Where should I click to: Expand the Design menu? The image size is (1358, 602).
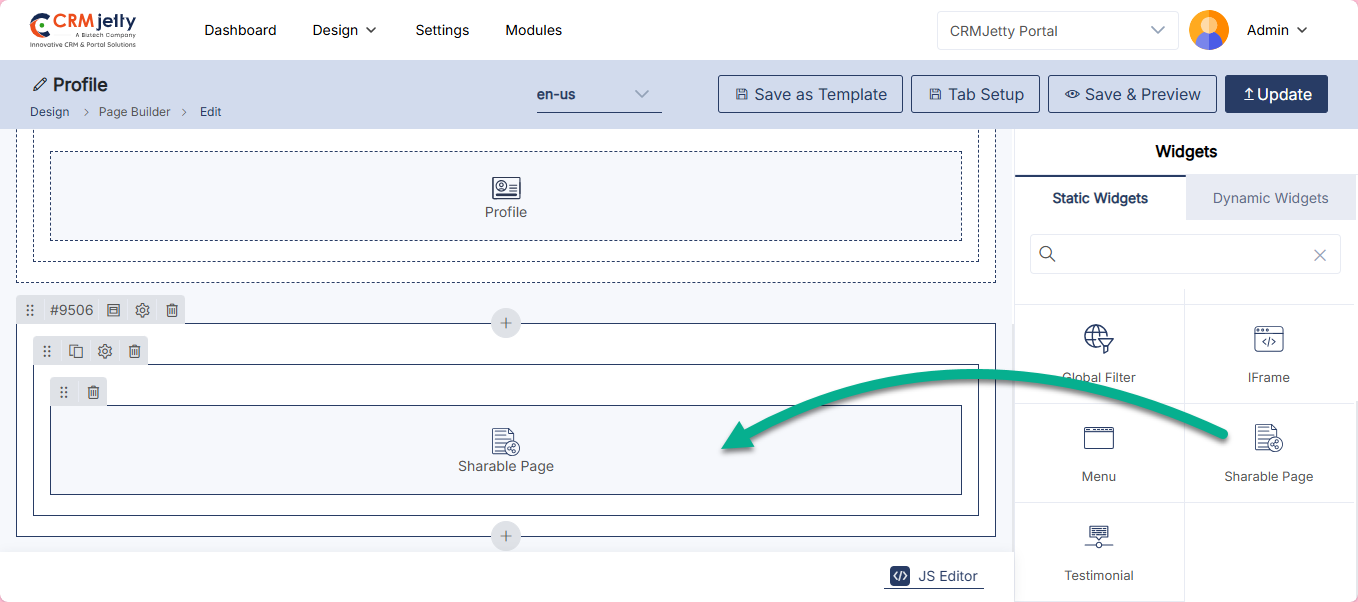345,30
